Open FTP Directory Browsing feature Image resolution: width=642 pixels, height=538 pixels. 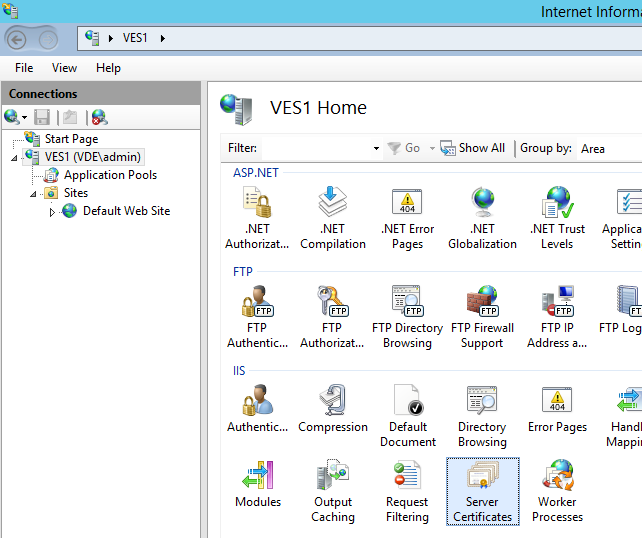tap(407, 316)
